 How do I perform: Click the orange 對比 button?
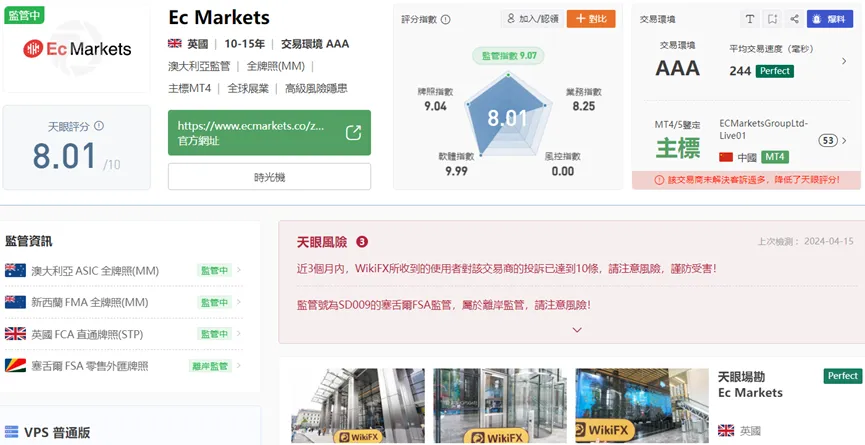pyautogui.click(x=591, y=19)
